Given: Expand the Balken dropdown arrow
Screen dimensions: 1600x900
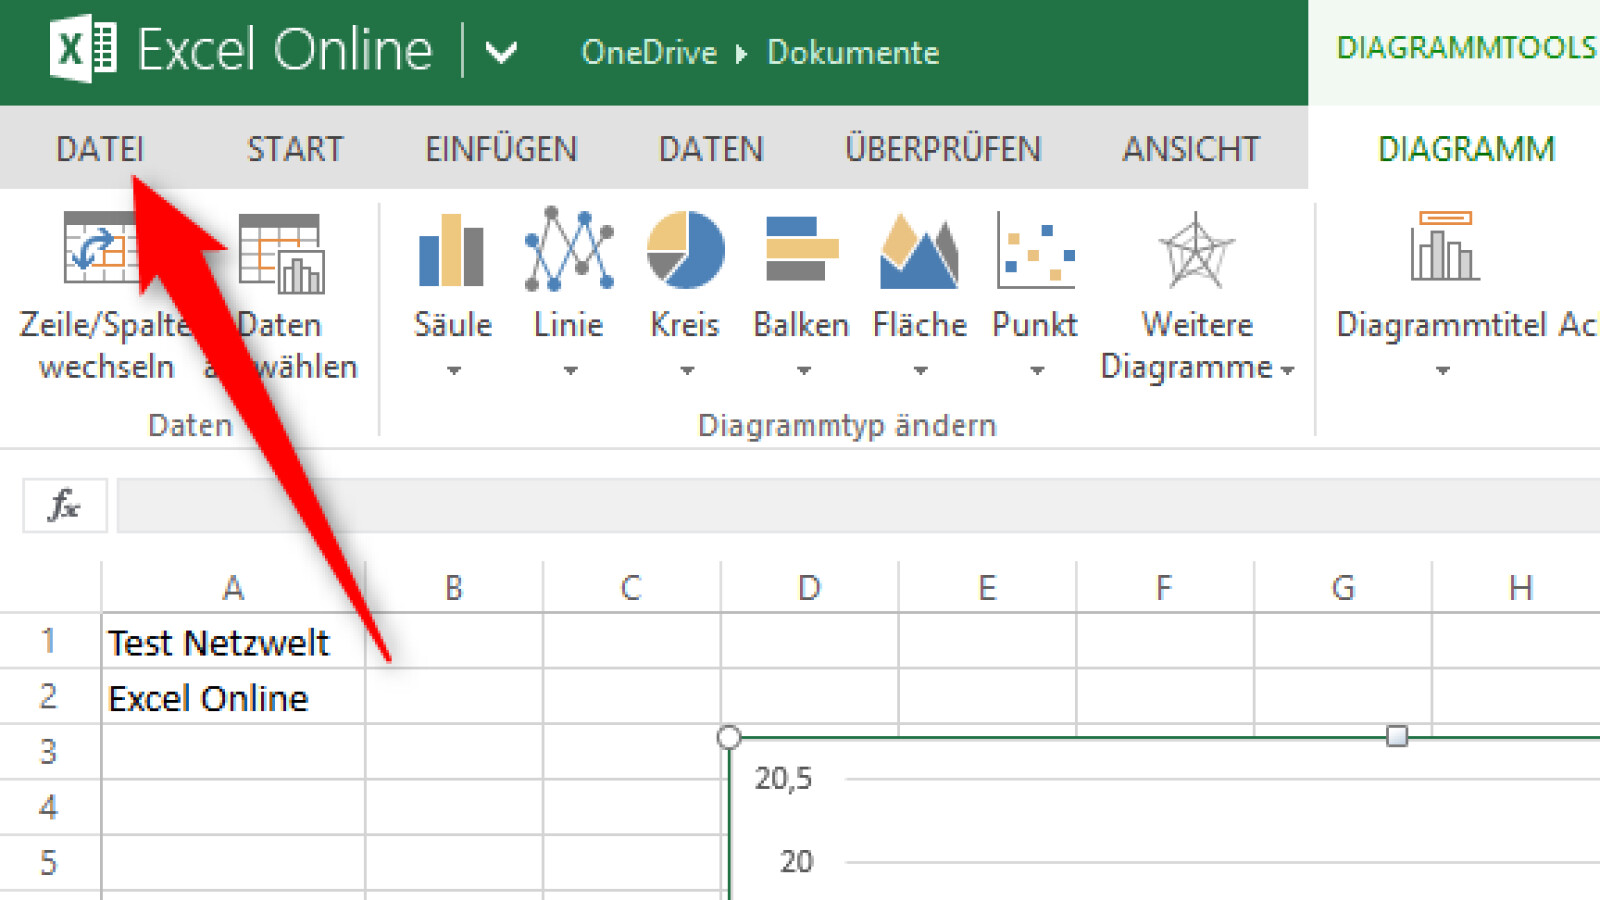Looking at the screenshot, I should click(803, 371).
